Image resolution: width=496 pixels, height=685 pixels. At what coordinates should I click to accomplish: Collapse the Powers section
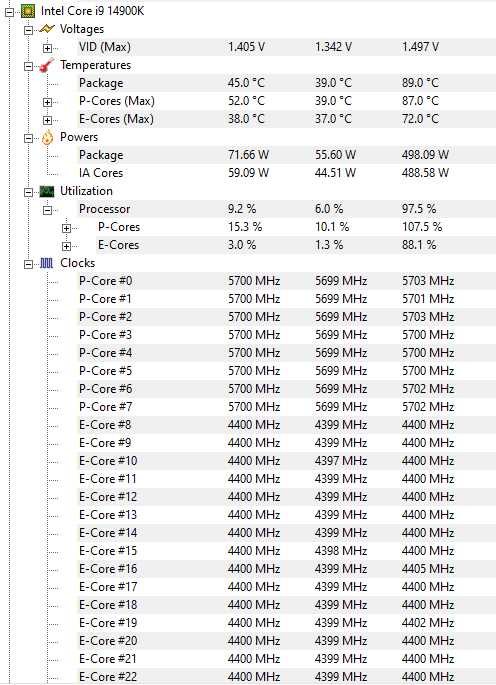coord(28,138)
